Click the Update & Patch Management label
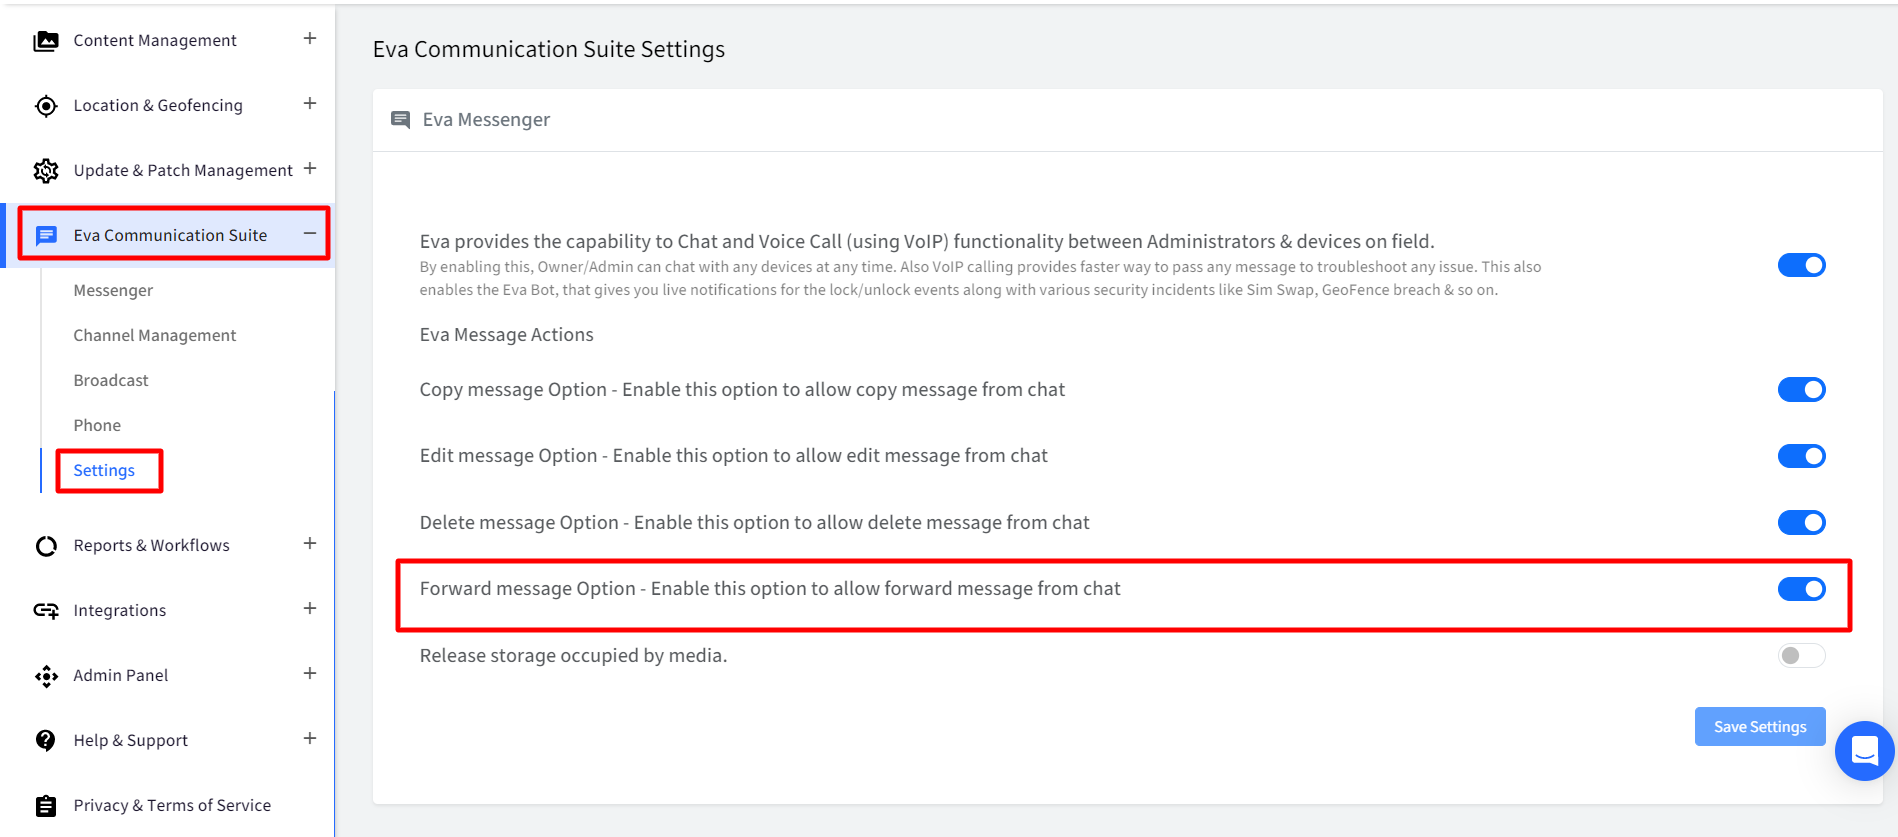This screenshot has height=837, width=1898. click(183, 171)
